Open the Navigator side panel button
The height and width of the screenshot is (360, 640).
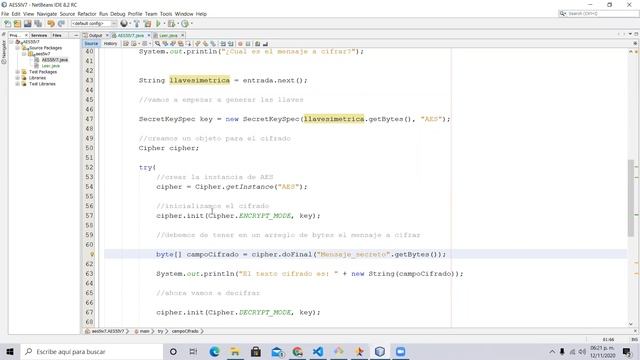[4, 52]
